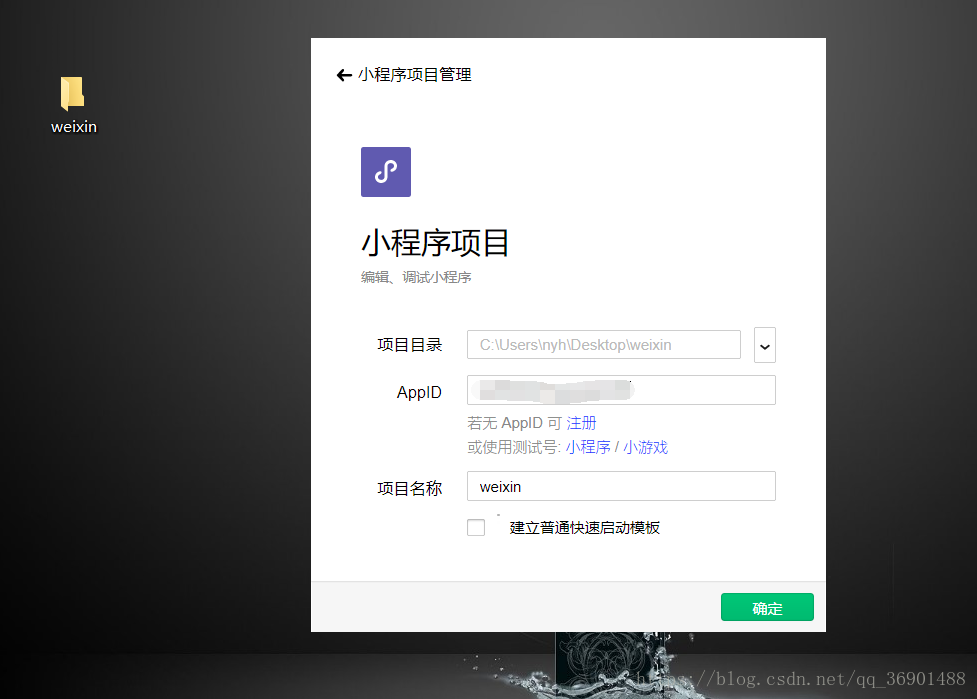Use the 小游戏 test account link
This screenshot has height=699, width=977.
(x=646, y=447)
